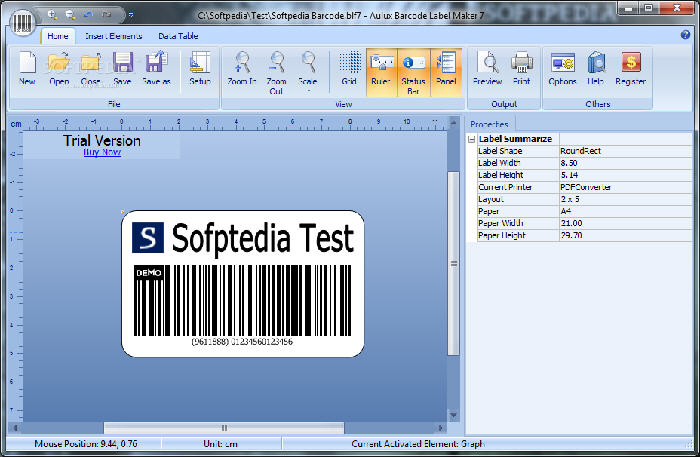Open Help from the Others group
Image resolution: width=700 pixels, height=457 pixels.
(x=596, y=68)
